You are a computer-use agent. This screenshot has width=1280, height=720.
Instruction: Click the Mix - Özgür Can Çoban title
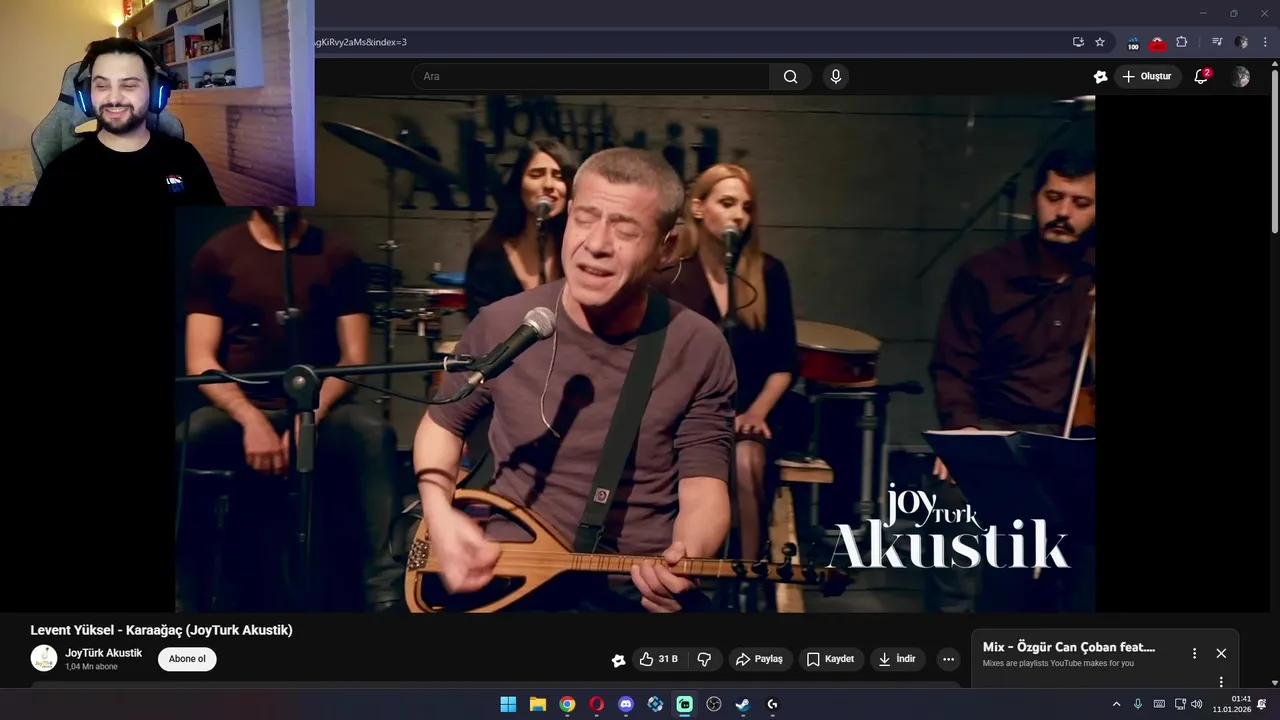click(1069, 647)
